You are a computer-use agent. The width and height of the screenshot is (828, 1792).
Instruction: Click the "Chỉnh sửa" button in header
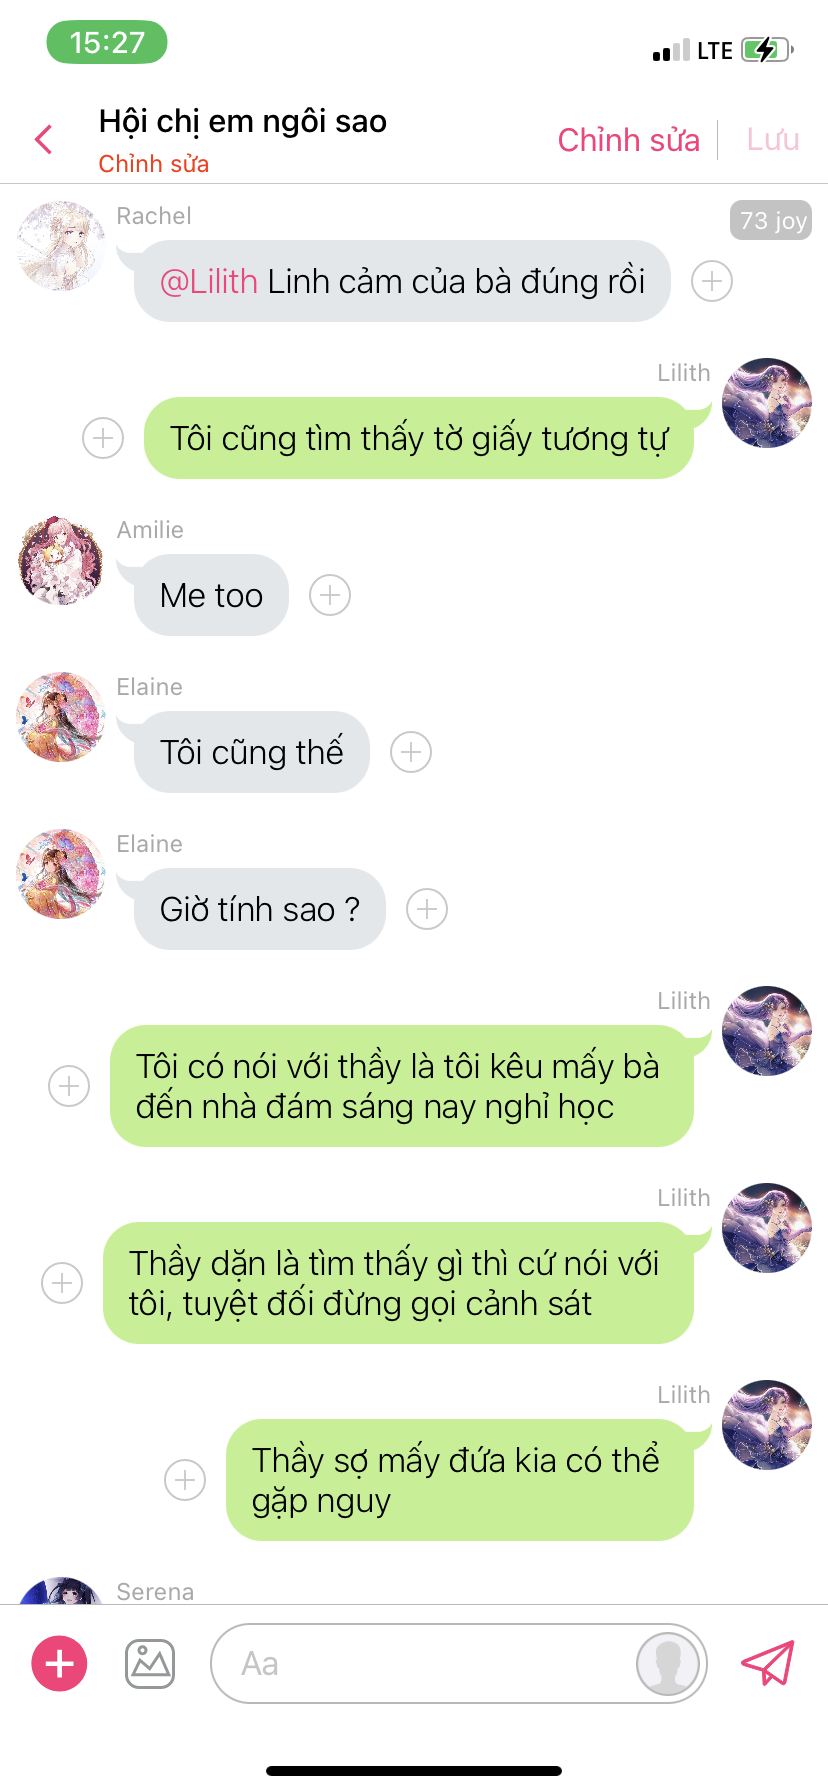[628, 140]
